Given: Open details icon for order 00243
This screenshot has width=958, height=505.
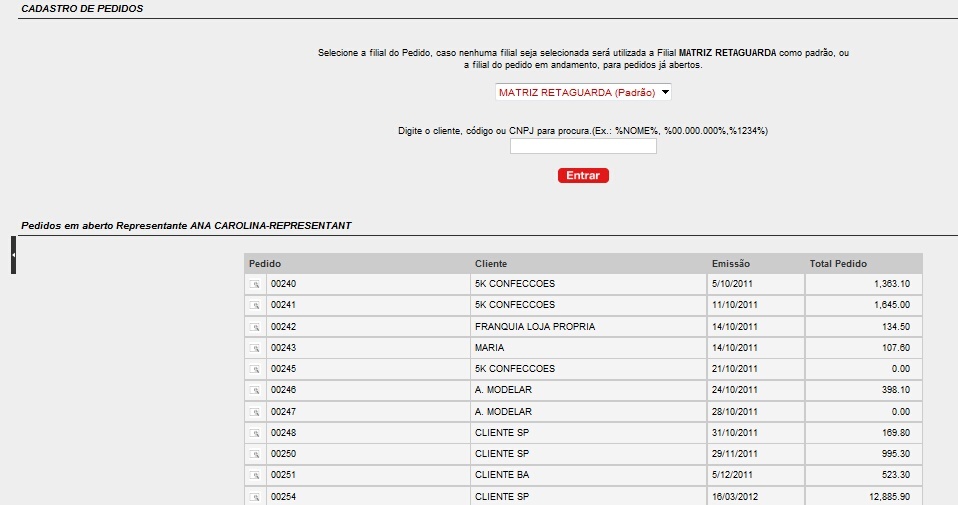Looking at the screenshot, I should pos(255,347).
